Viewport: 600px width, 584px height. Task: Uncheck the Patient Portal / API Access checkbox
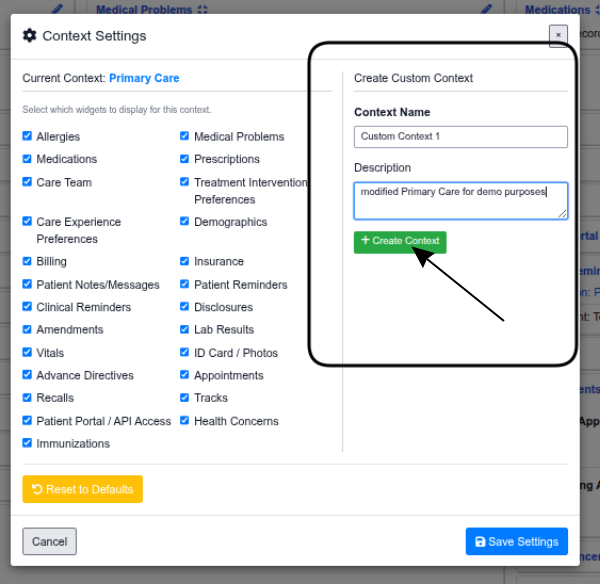click(x=27, y=421)
